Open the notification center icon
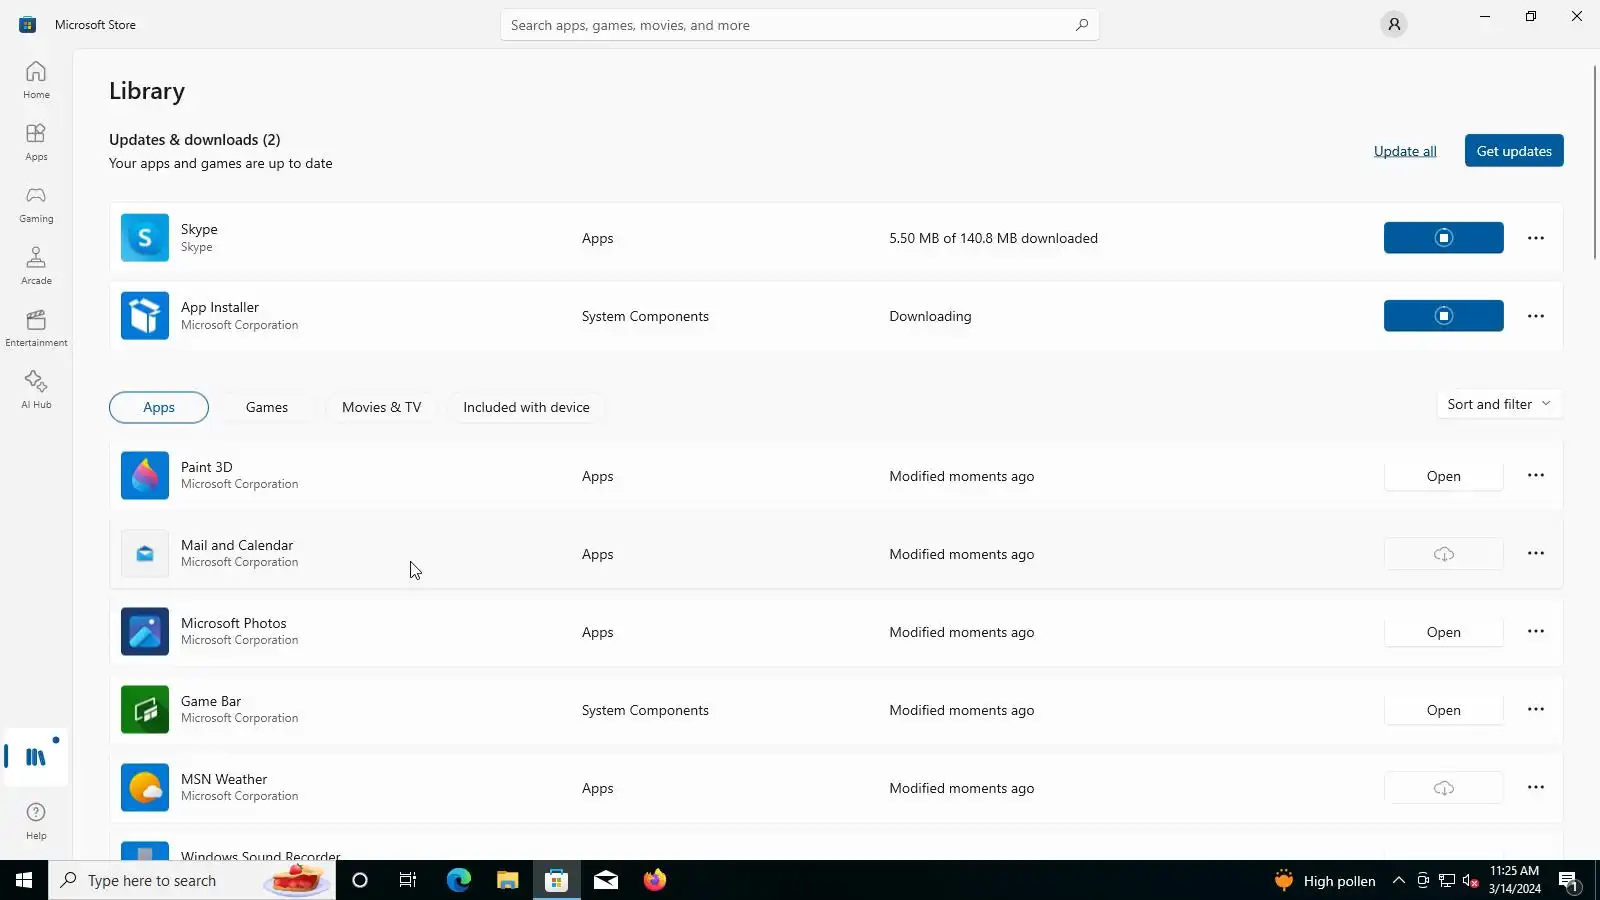 point(1569,881)
